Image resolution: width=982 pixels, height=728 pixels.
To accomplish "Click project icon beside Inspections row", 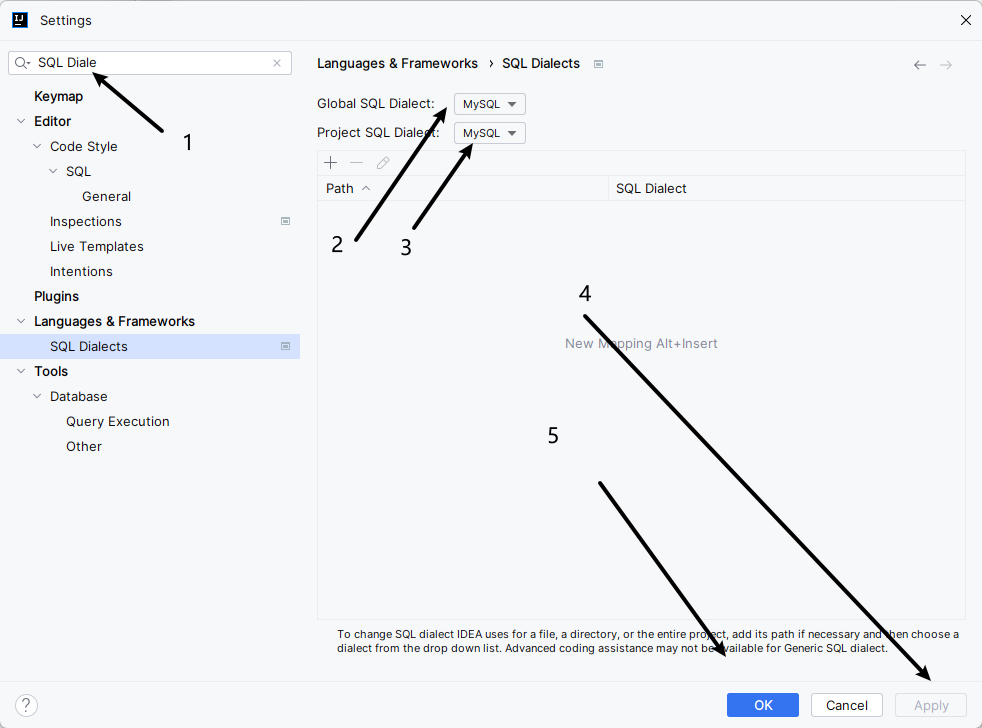I will 286,221.
